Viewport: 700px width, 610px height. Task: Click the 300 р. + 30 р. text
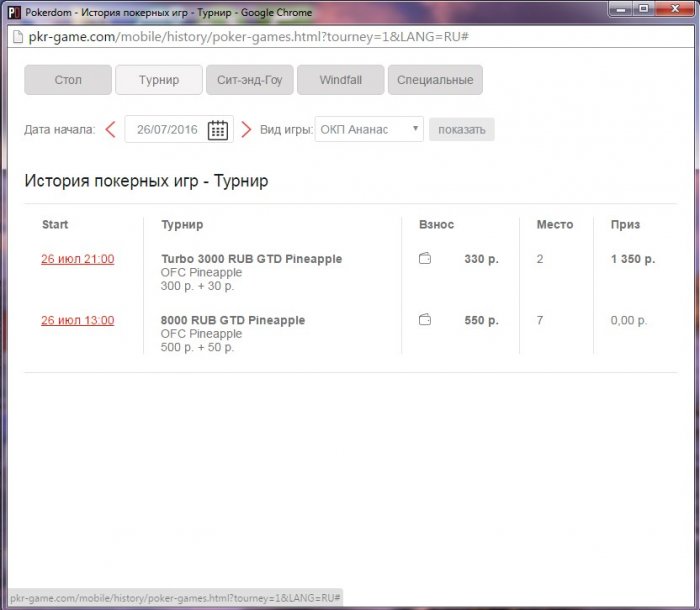(x=197, y=286)
